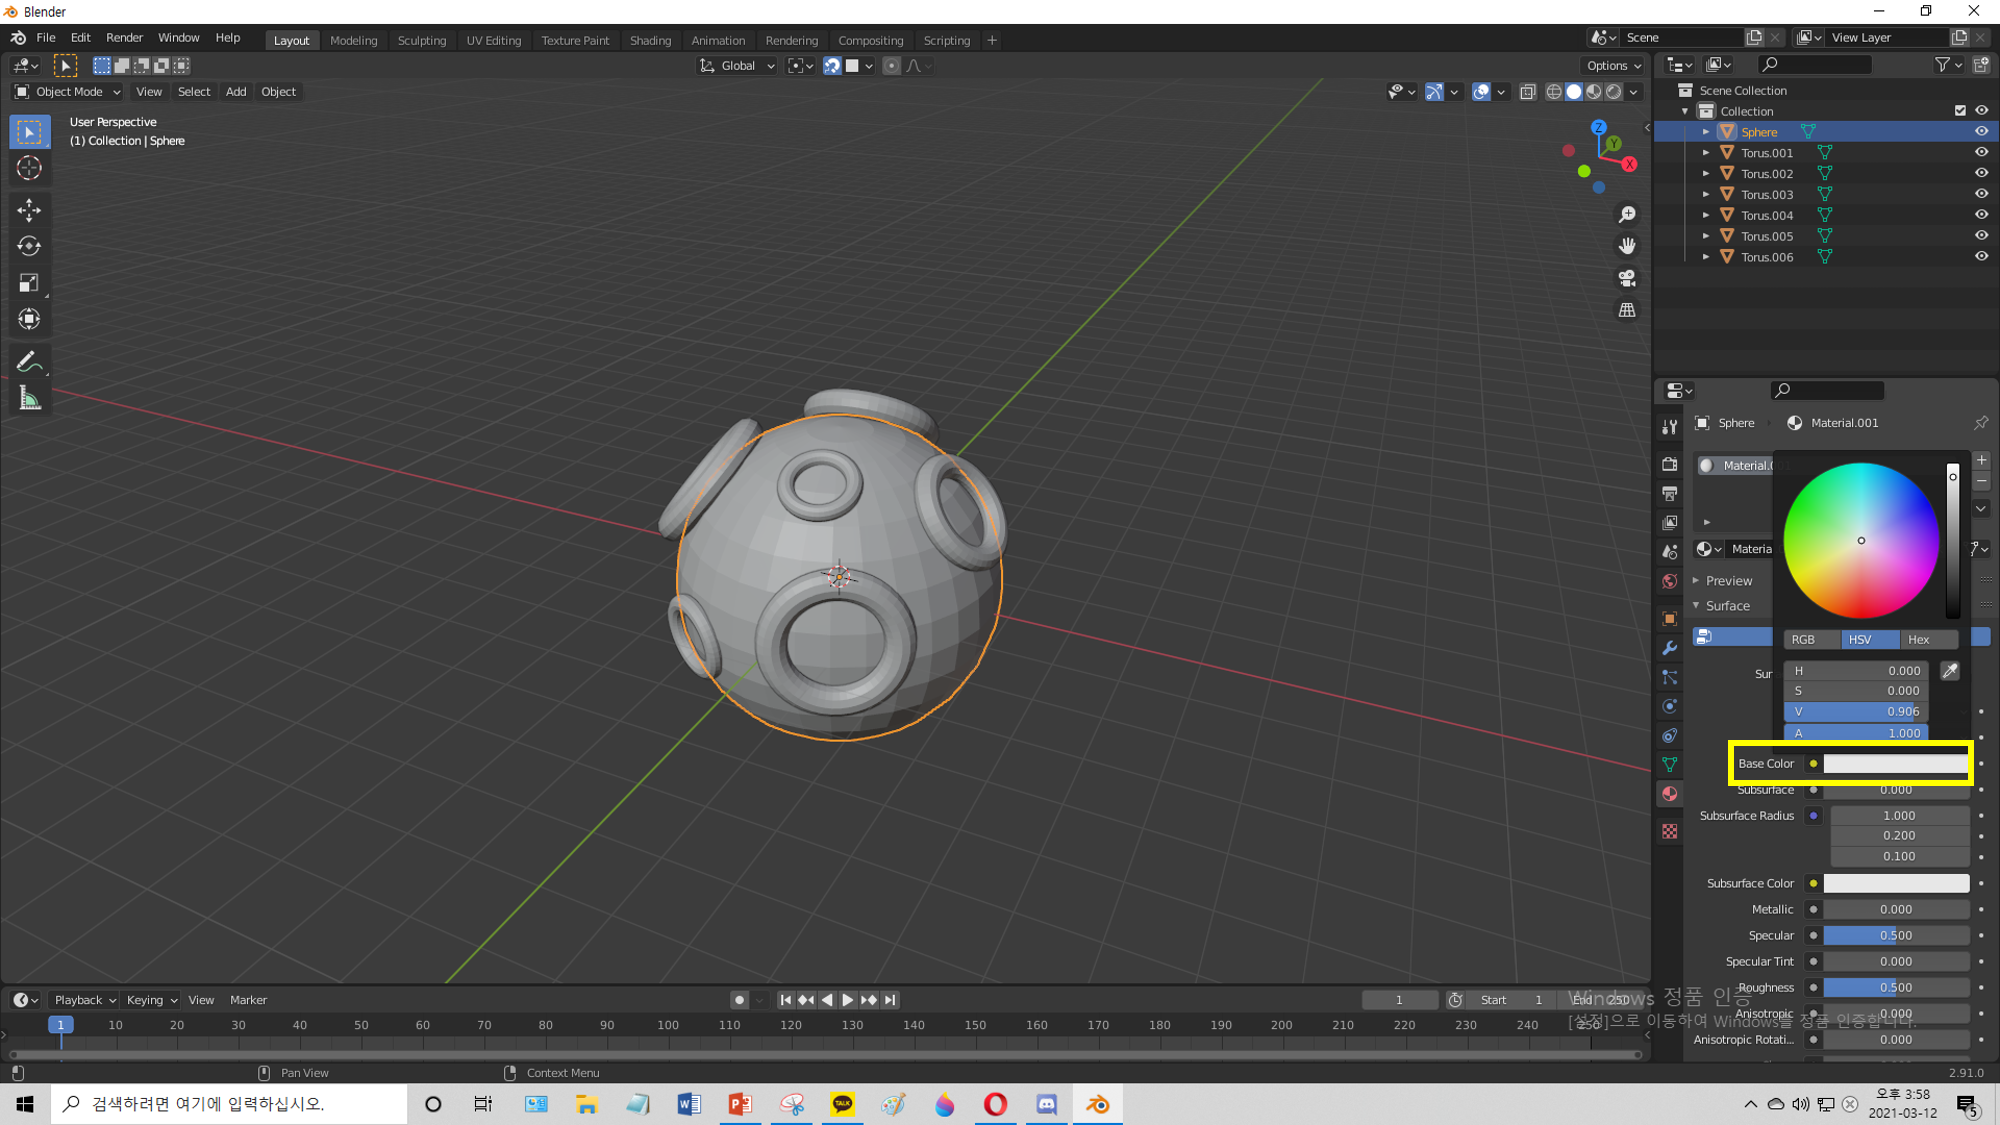Image resolution: width=2000 pixels, height=1125 pixels.
Task: Click the eyedropper in color picker
Action: (1950, 671)
